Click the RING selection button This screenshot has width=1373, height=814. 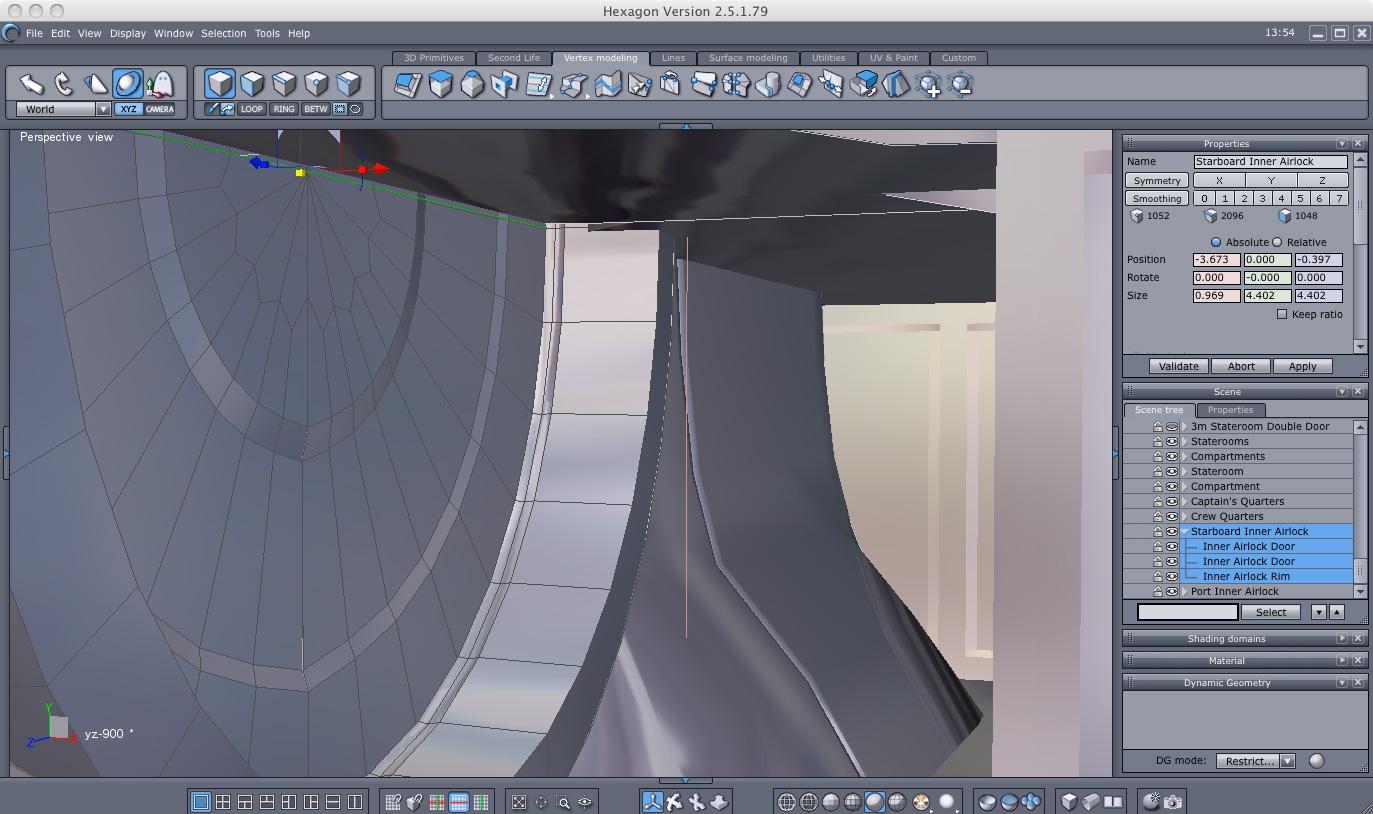(x=283, y=109)
